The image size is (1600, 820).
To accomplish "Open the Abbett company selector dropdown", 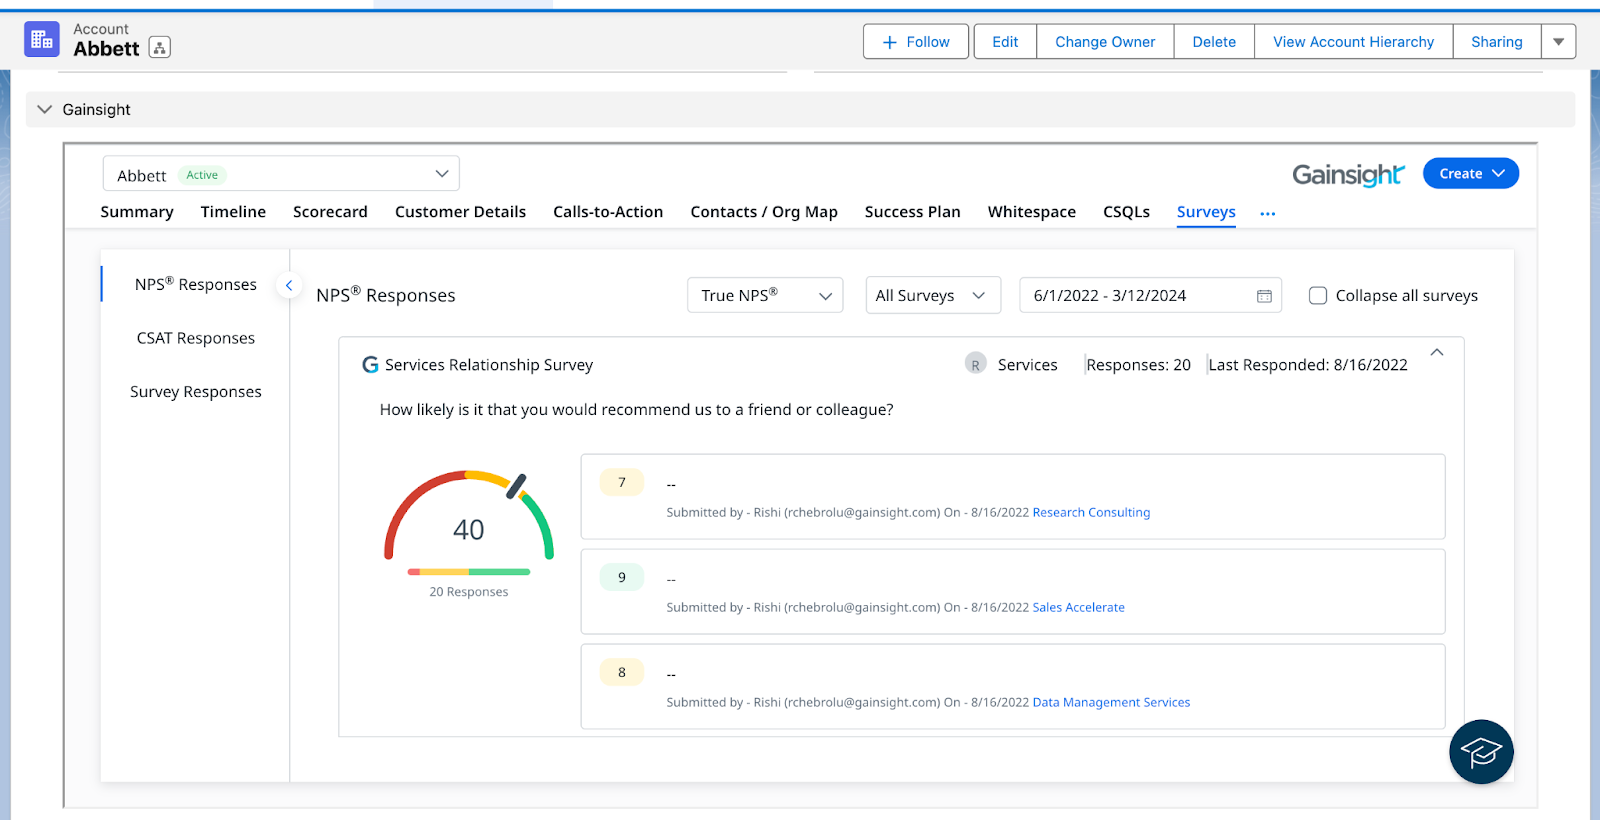I will 281,174.
